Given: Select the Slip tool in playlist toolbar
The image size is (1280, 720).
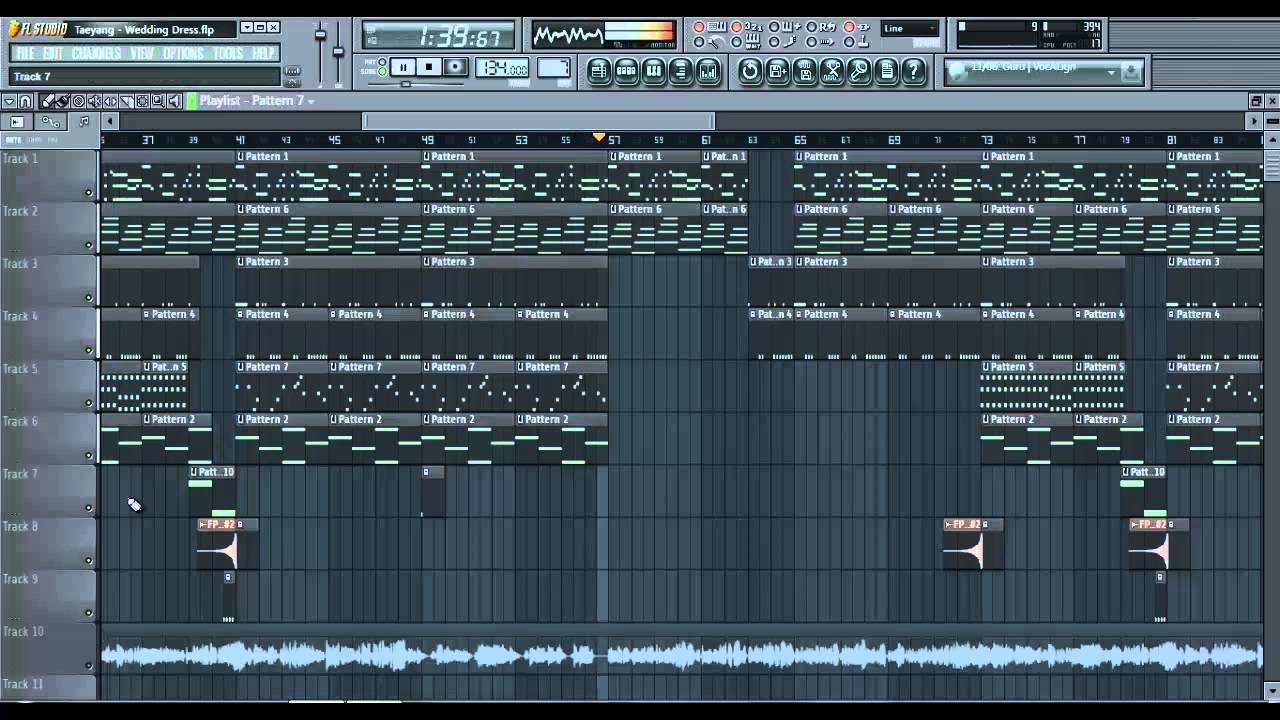Looking at the screenshot, I should [x=110, y=101].
